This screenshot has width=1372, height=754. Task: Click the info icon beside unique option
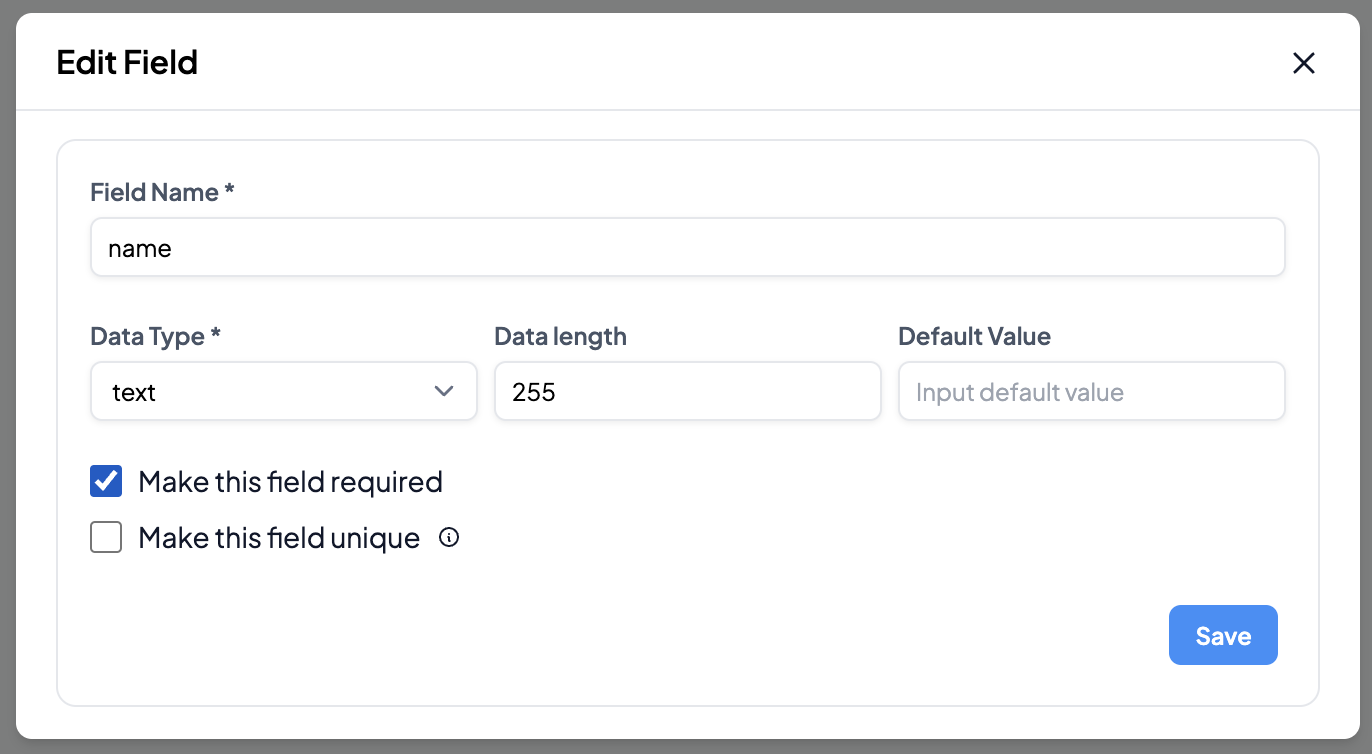pyautogui.click(x=450, y=538)
